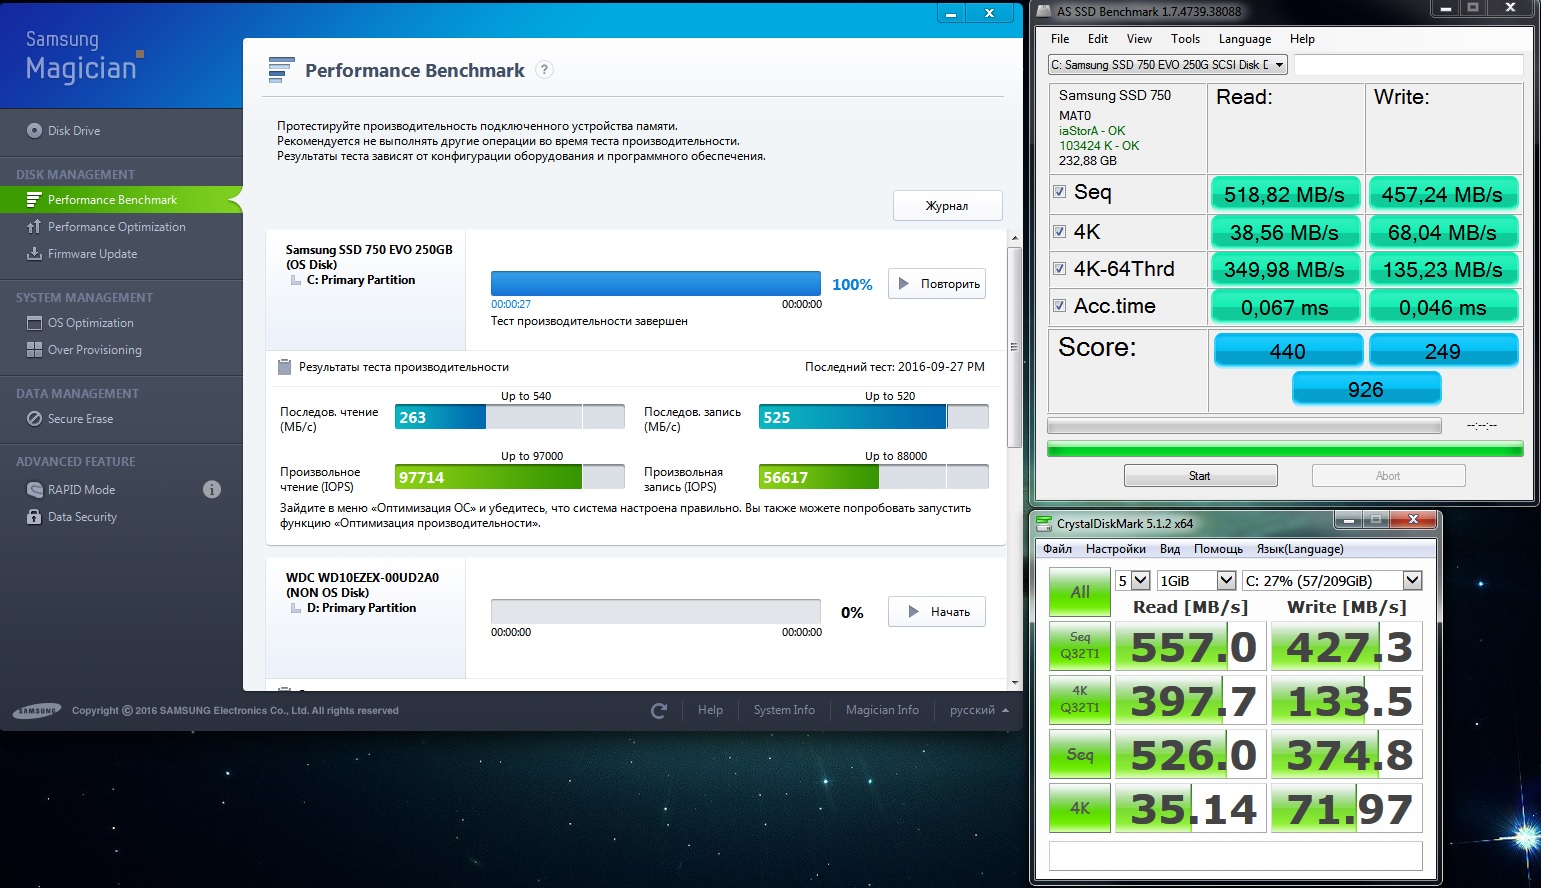Click the CrystalDiskMark title bar icon
The image size is (1541, 888).
point(1045,523)
